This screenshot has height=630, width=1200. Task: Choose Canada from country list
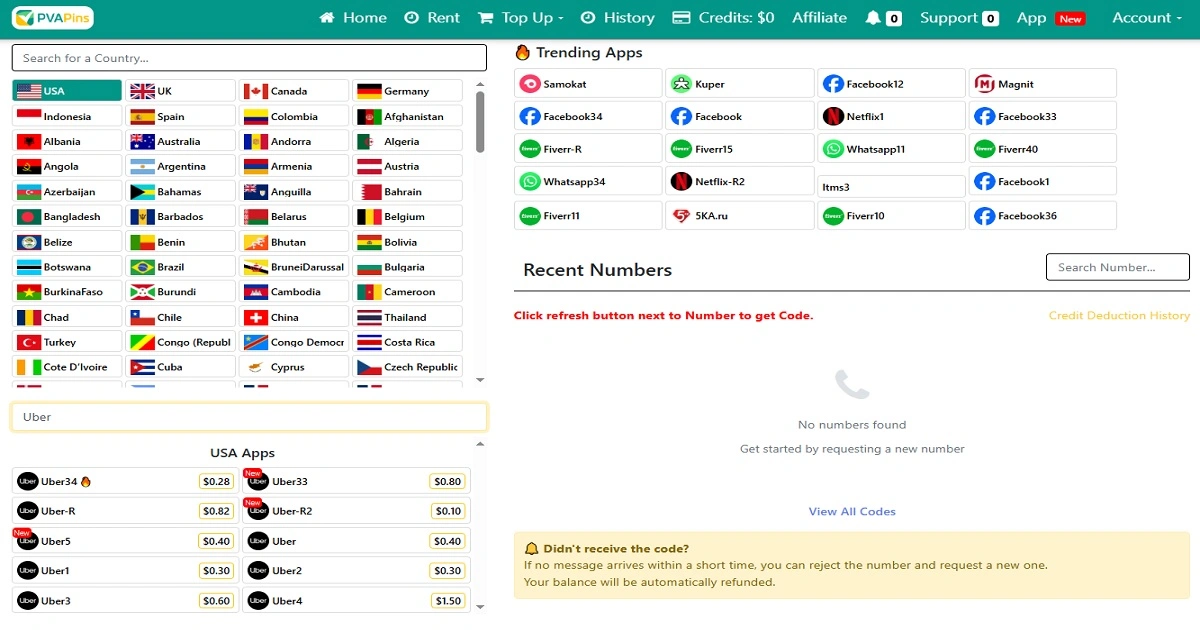coord(294,91)
